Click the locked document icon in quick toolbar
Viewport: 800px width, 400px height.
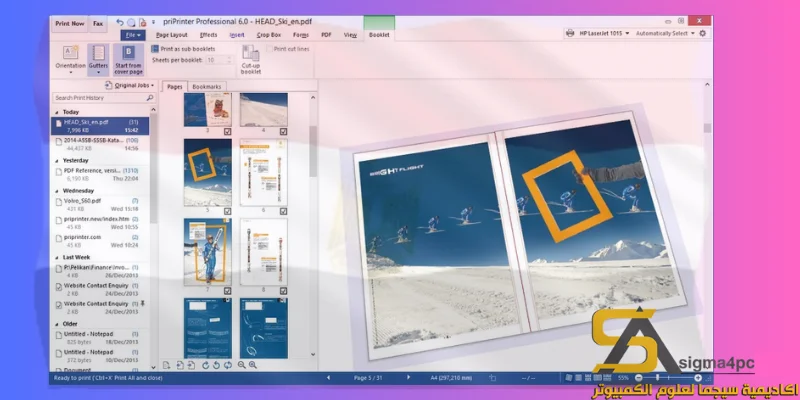pyautogui.click(x=143, y=22)
